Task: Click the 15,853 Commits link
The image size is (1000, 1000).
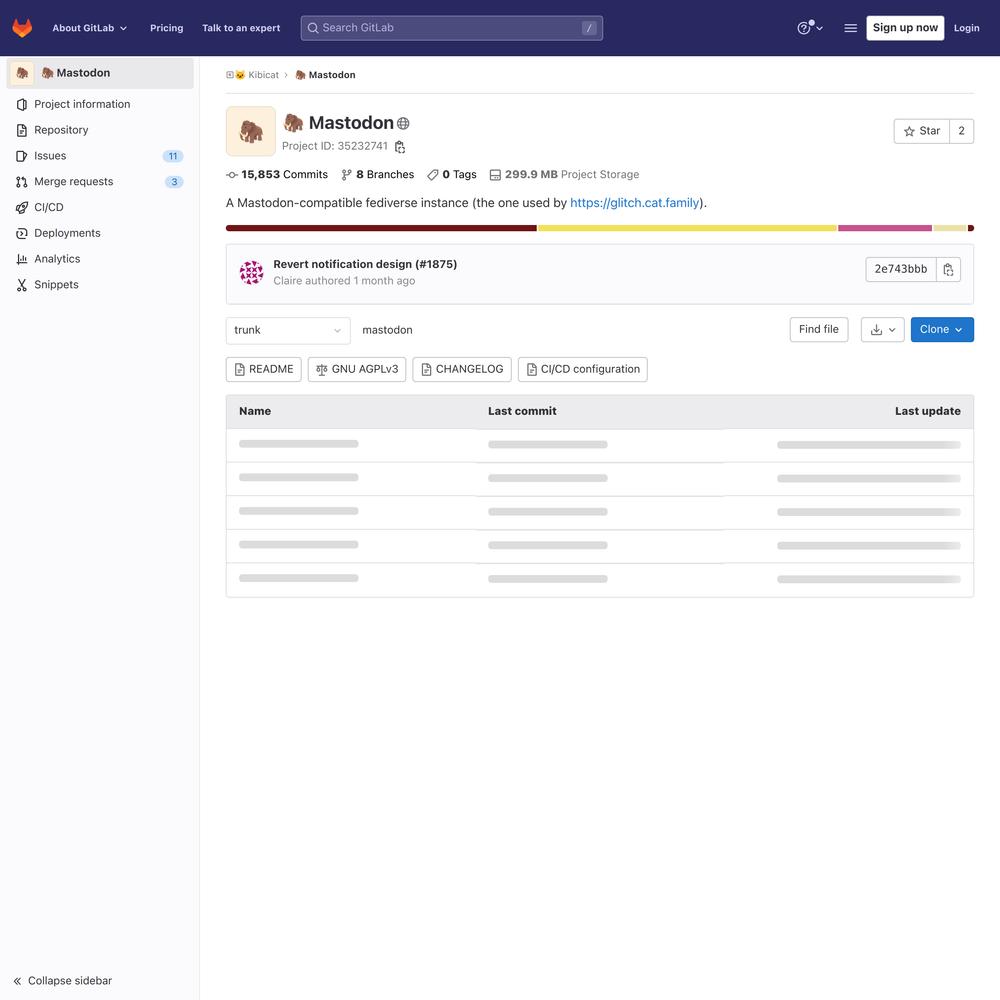Action: [x=277, y=175]
